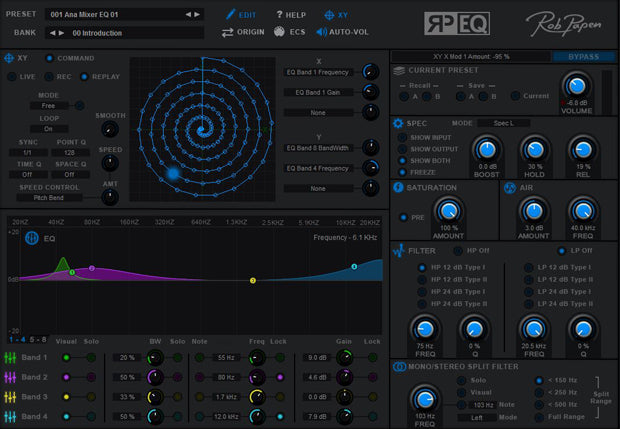
Task: Open the SPEC MODE Spec L dropdown
Action: click(x=503, y=123)
